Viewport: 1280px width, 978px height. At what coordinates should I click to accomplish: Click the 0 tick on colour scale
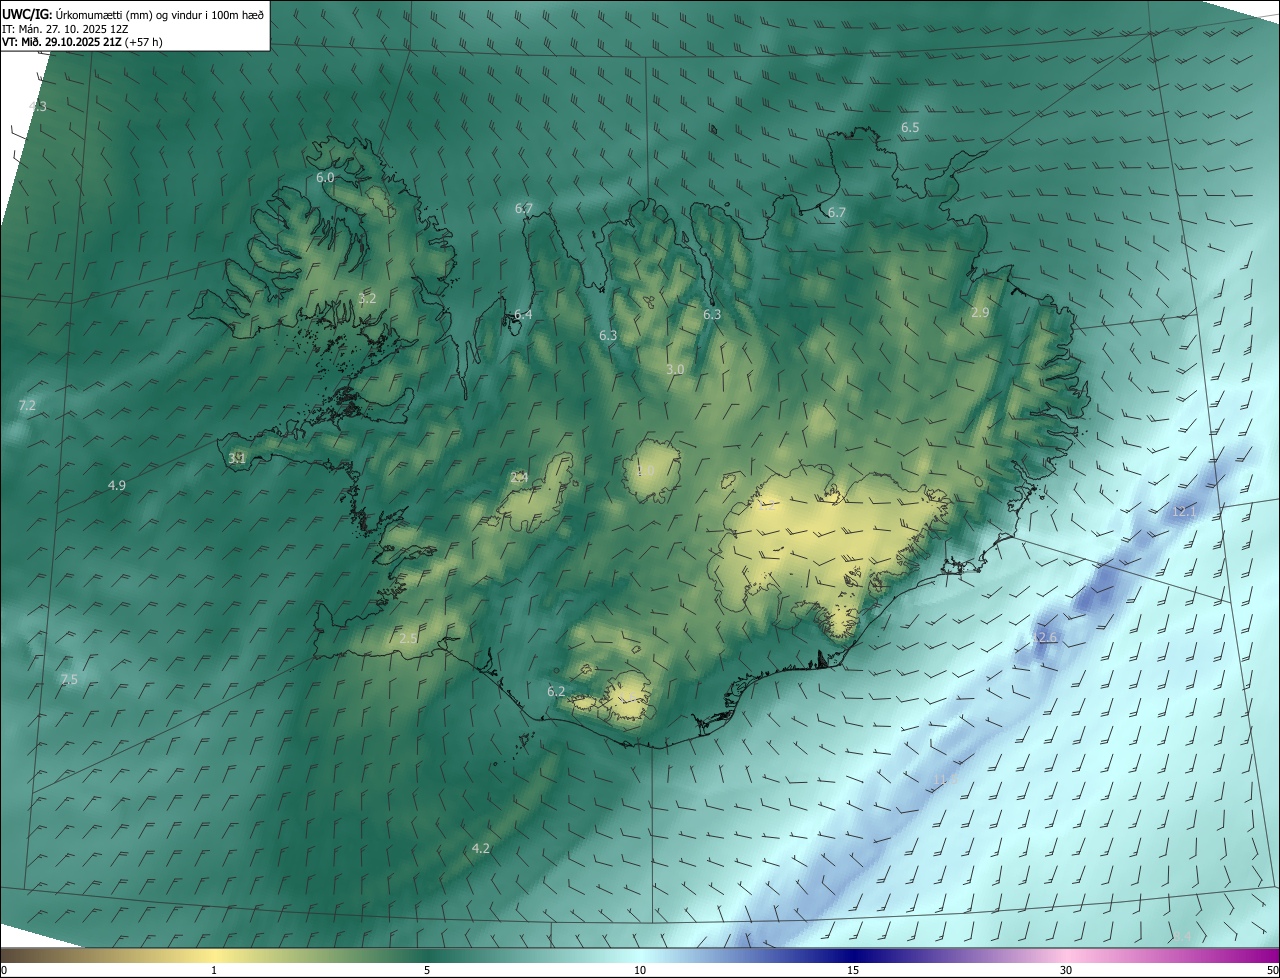tap(4, 970)
